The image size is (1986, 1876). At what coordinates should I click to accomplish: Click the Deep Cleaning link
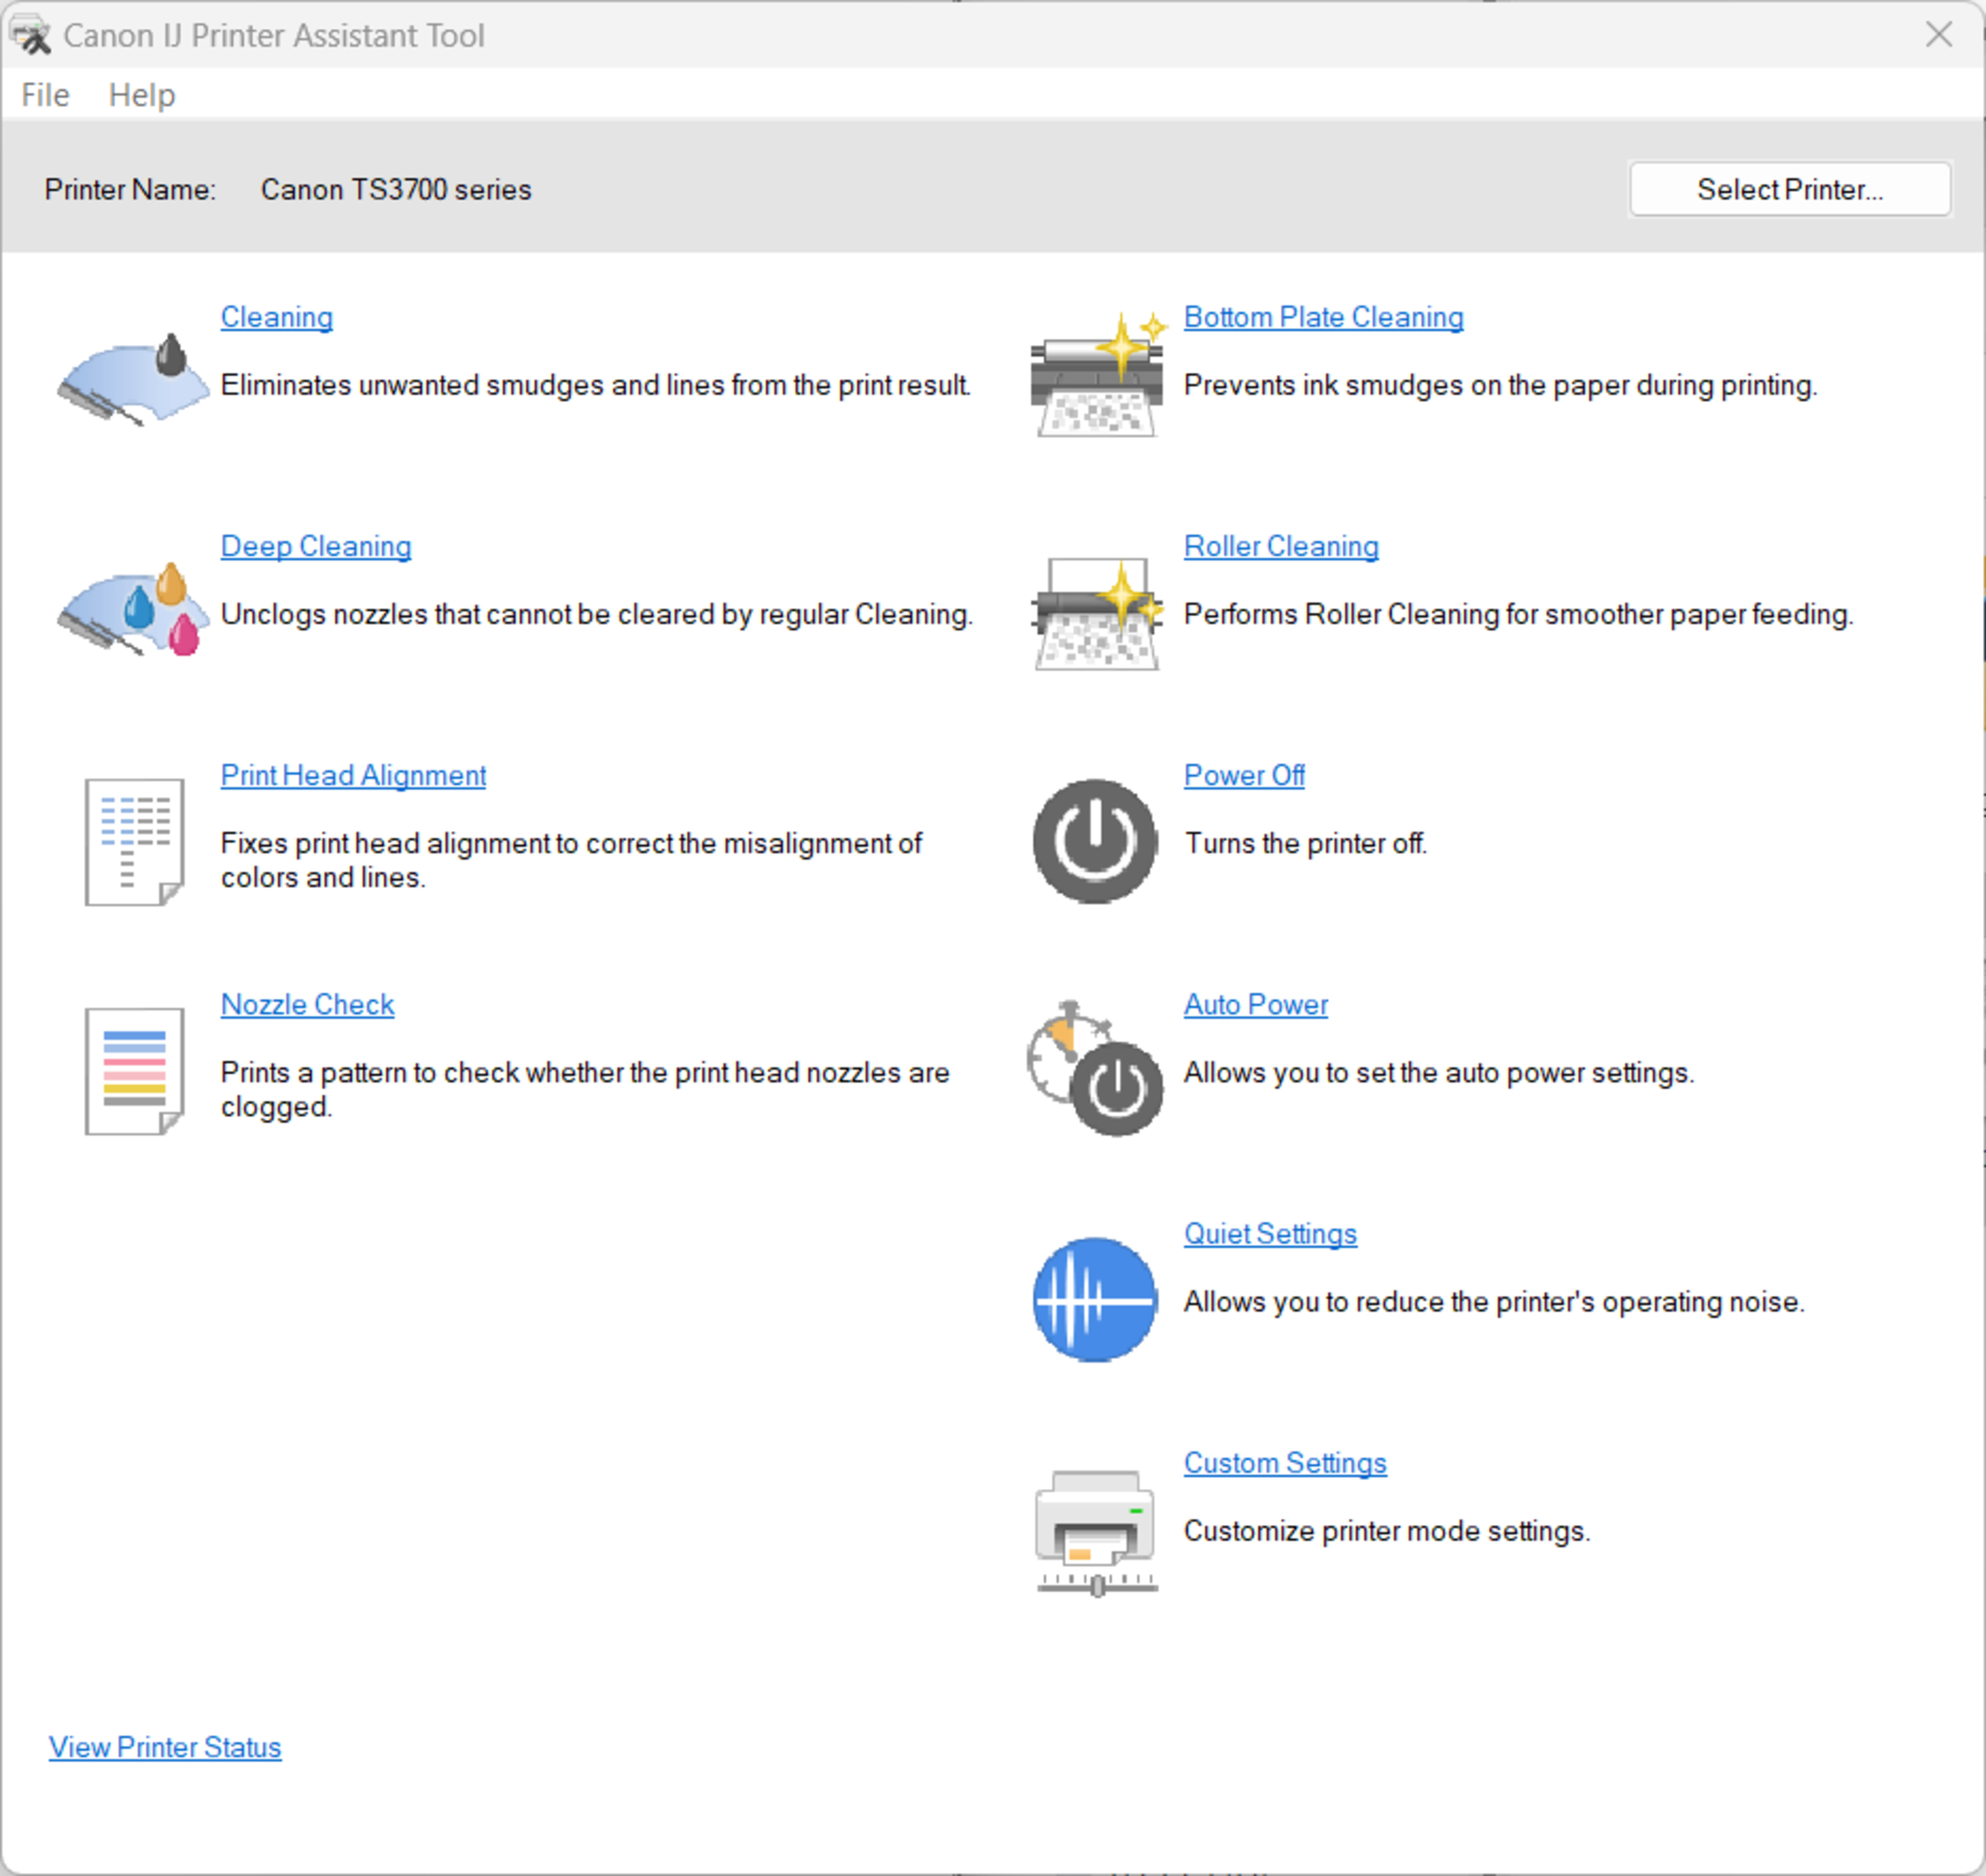315,546
